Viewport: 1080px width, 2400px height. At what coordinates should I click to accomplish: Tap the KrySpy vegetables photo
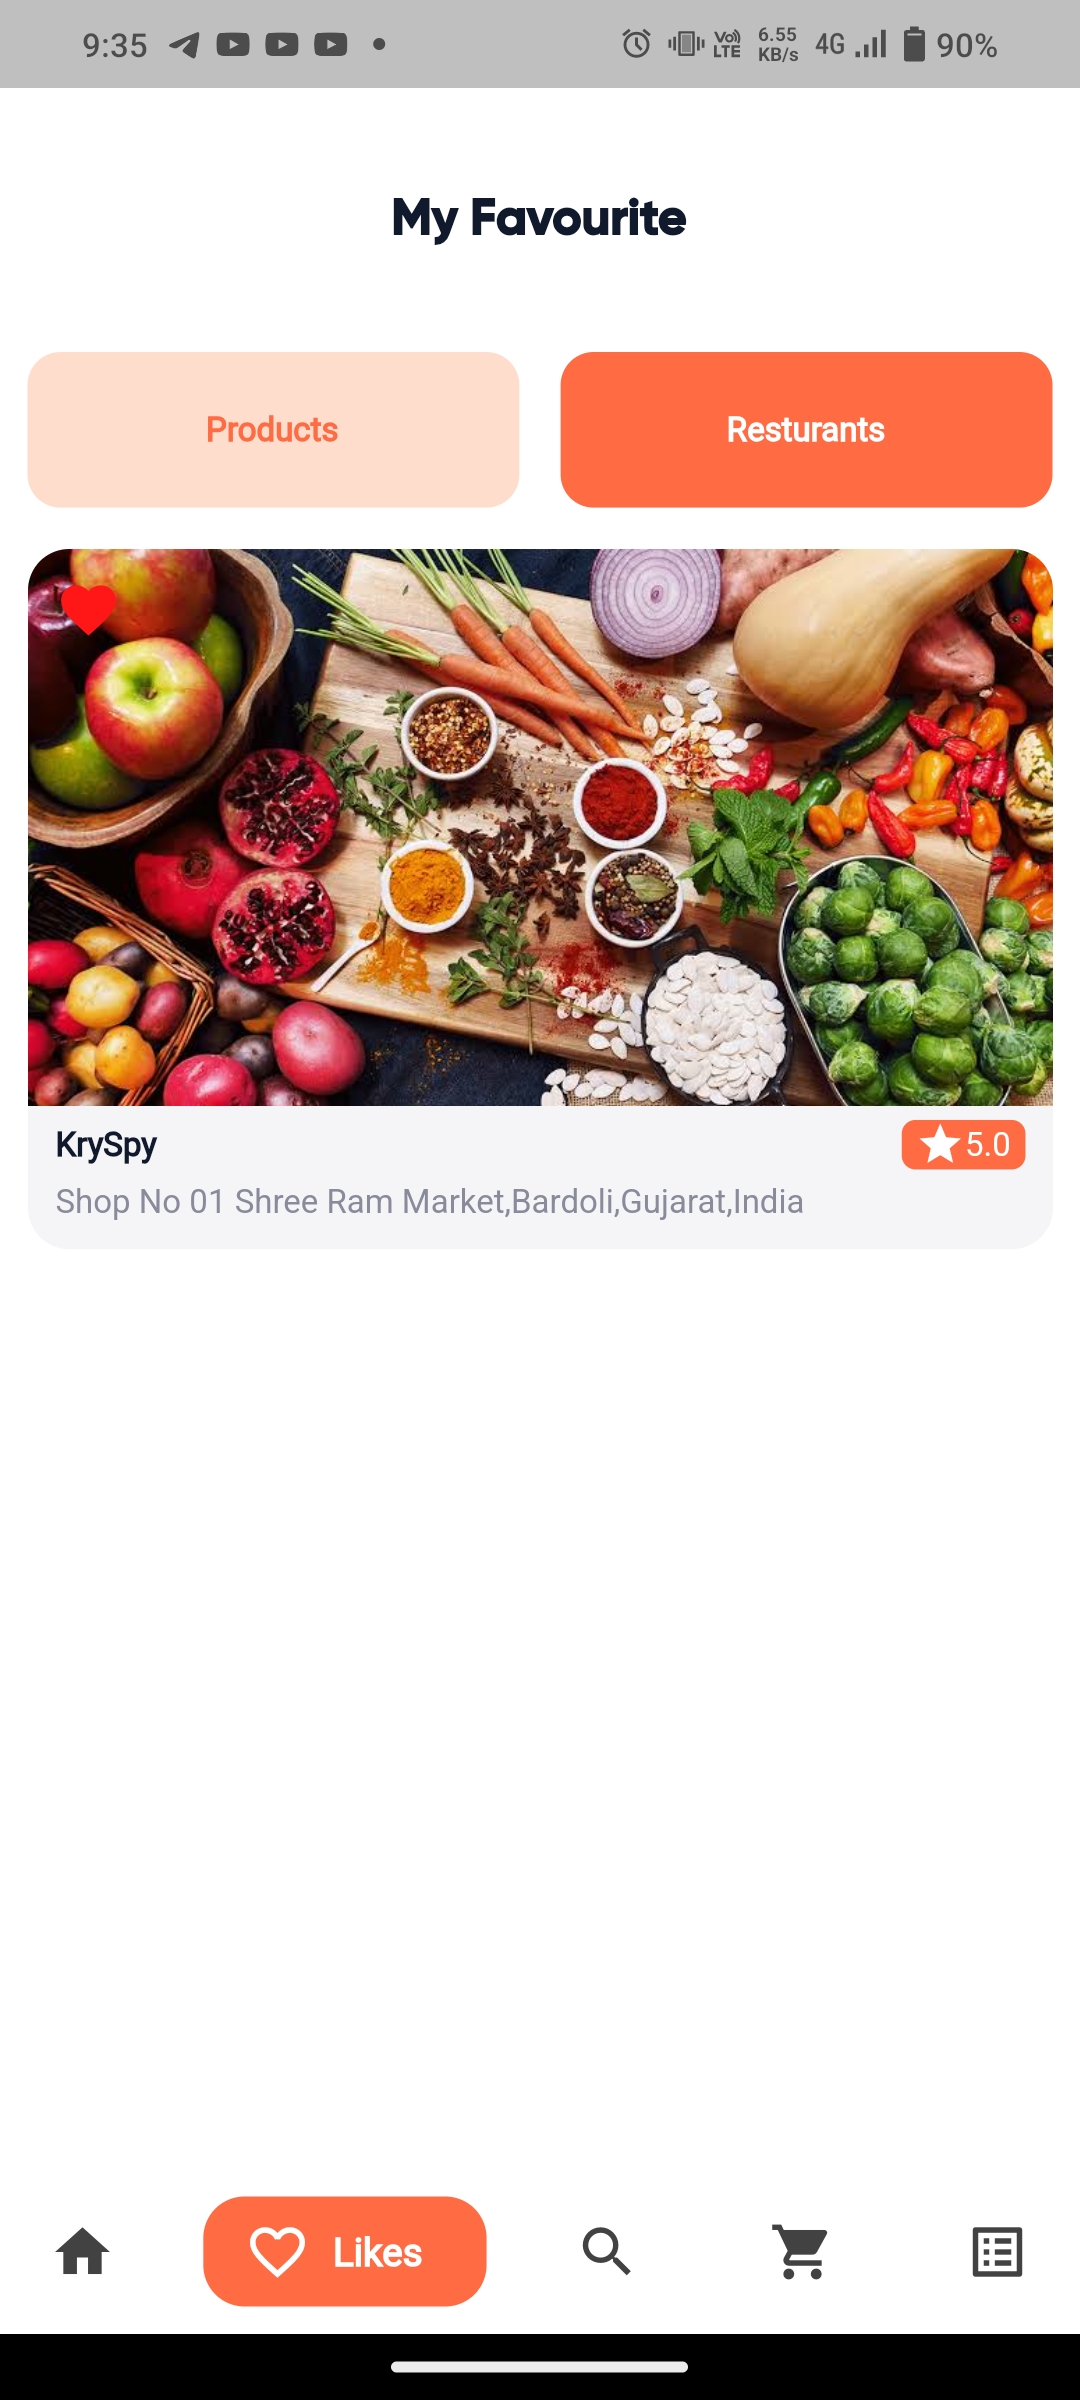[x=540, y=827]
